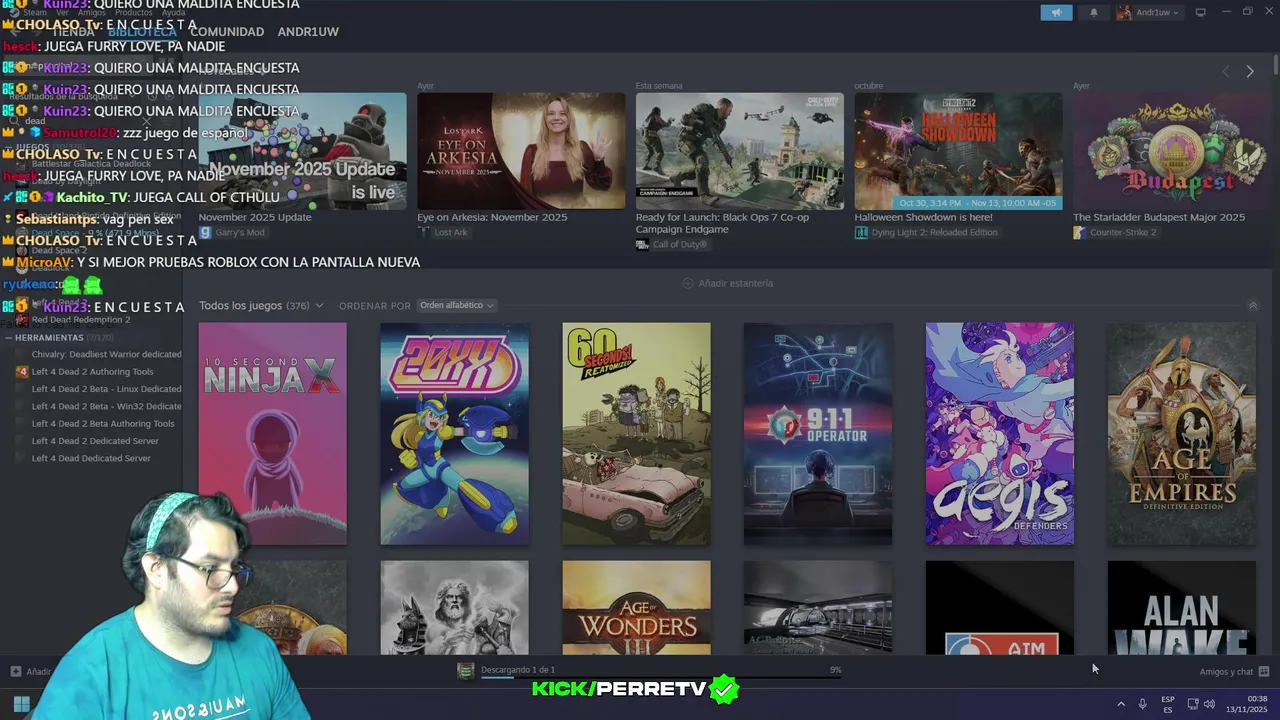Open the Steam announcements megaphone button

tap(1056, 12)
